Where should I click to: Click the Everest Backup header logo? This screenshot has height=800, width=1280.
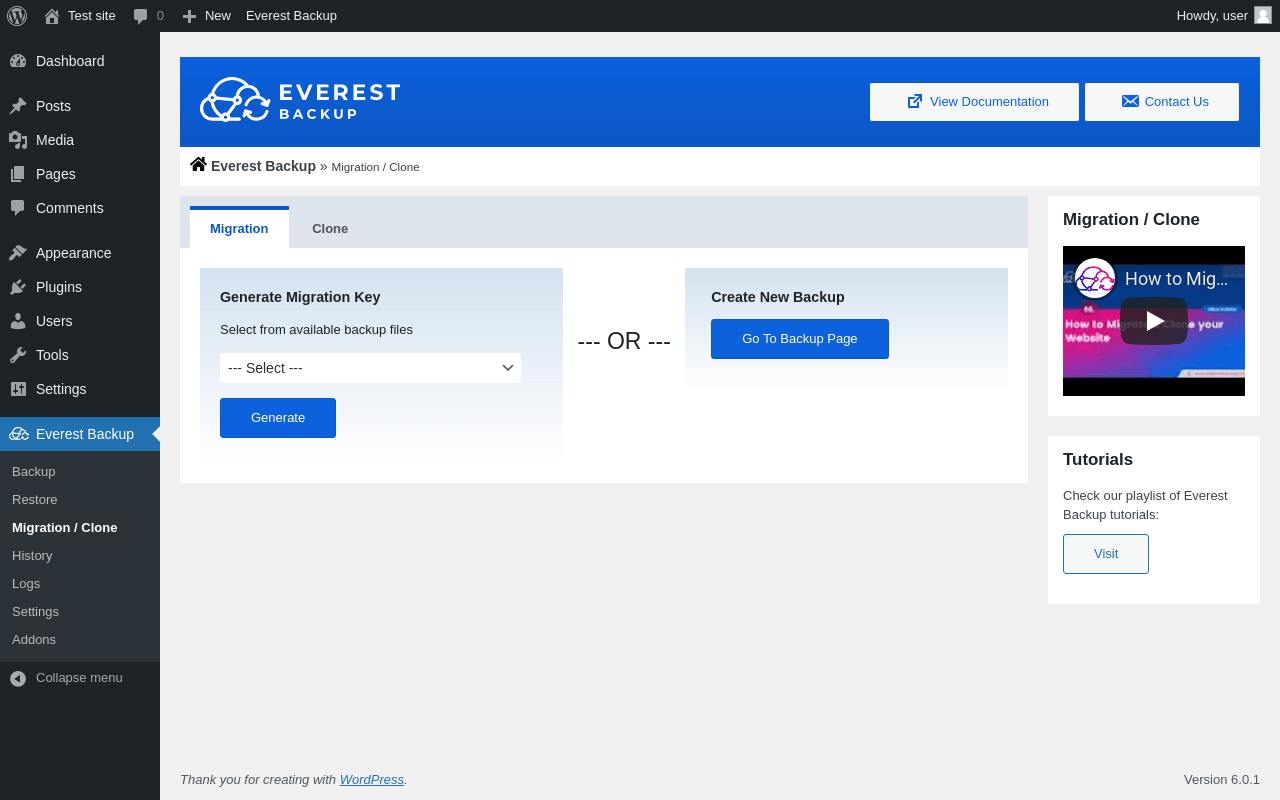(x=300, y=100)
